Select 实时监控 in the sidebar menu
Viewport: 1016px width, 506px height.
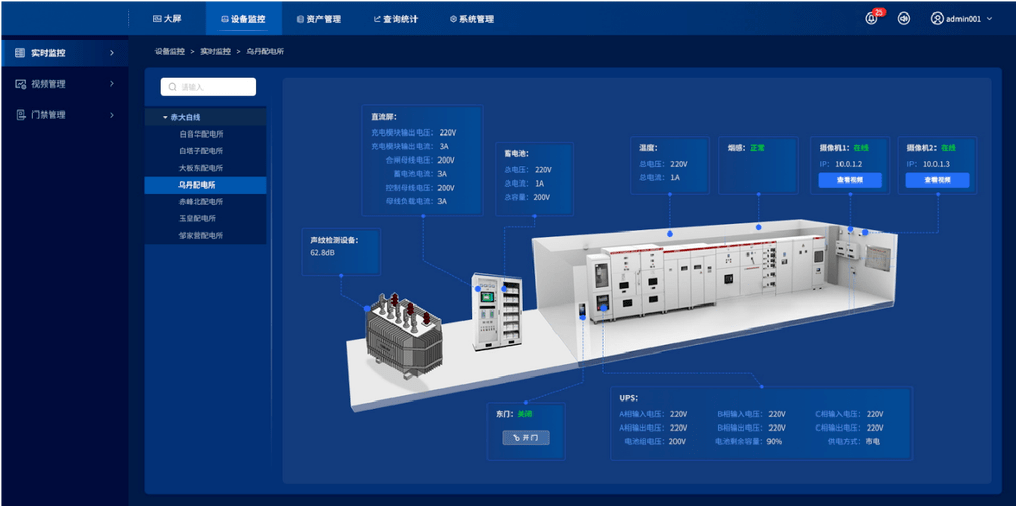[x=64, y=53]
